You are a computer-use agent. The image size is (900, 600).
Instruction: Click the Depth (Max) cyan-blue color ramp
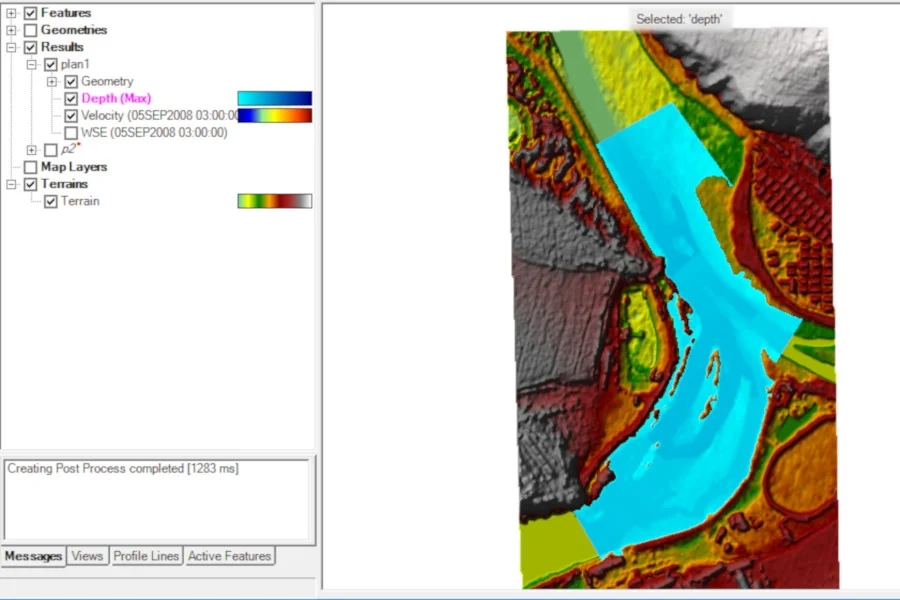point(275,98)
